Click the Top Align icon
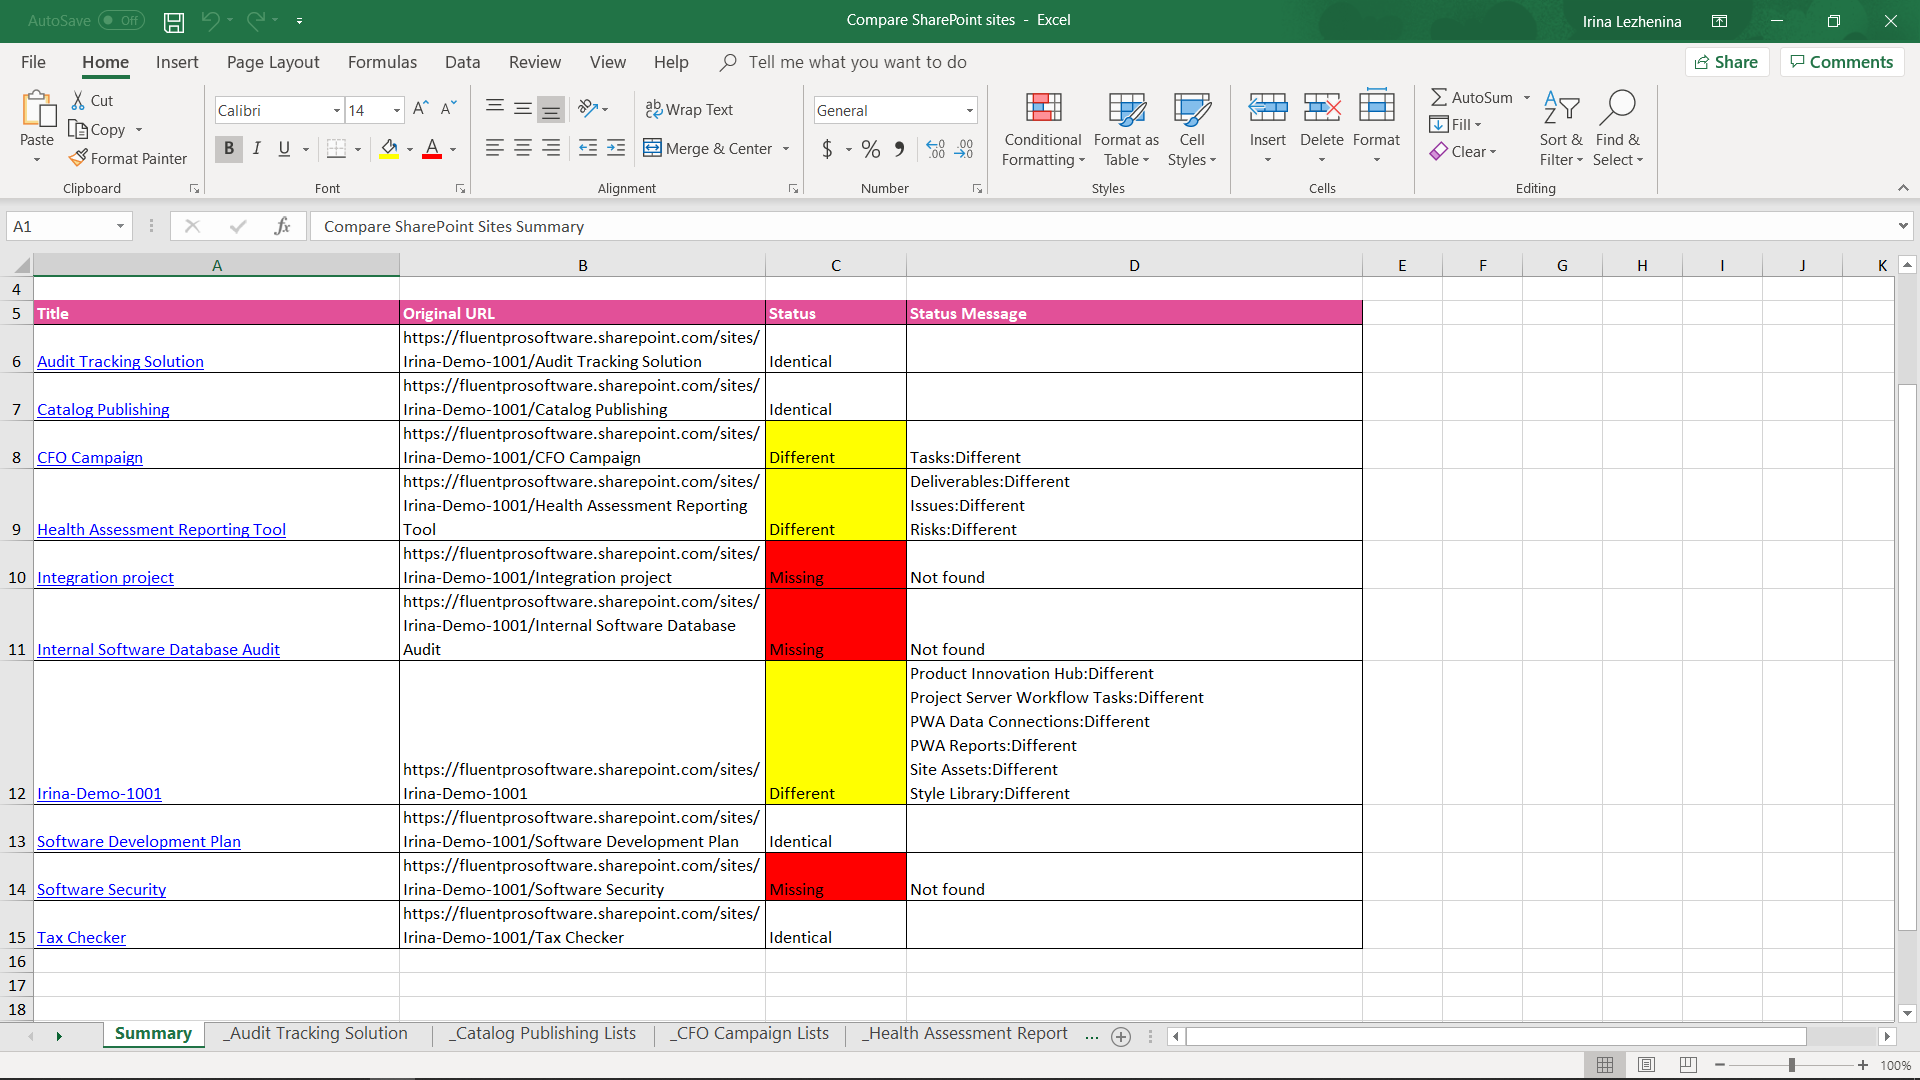 (x=495, y=108)
